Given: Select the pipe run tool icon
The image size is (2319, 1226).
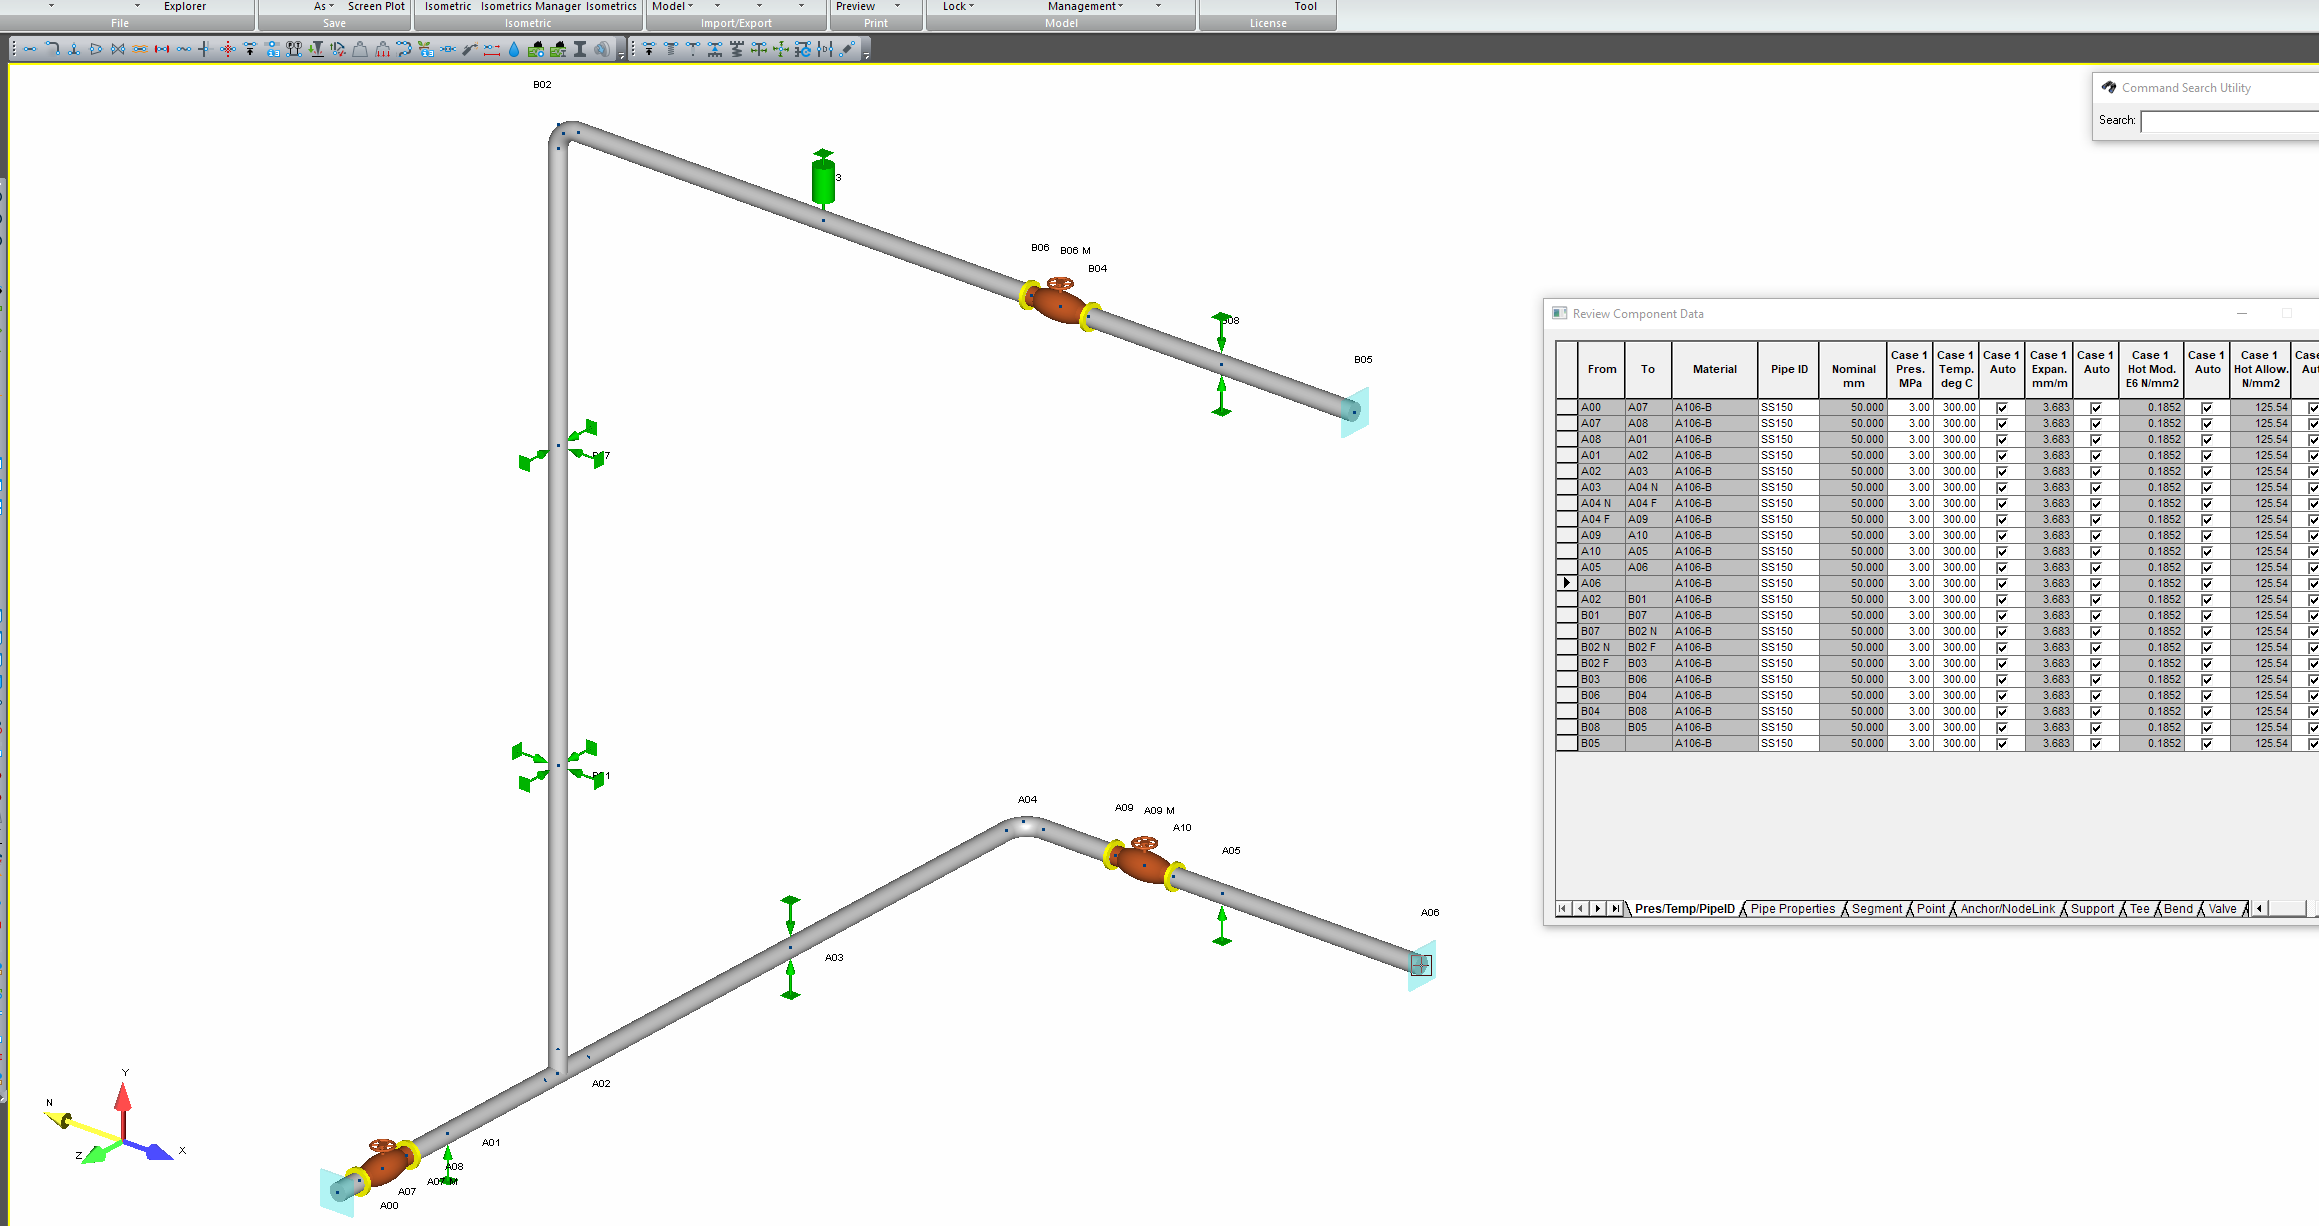Looking at the screenshot, I should coord(30,49).
